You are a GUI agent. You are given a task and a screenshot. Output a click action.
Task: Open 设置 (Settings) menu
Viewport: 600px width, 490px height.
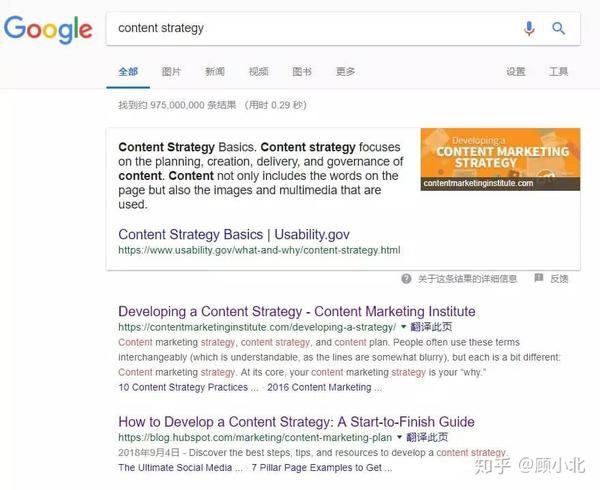(x=515, y=72)
